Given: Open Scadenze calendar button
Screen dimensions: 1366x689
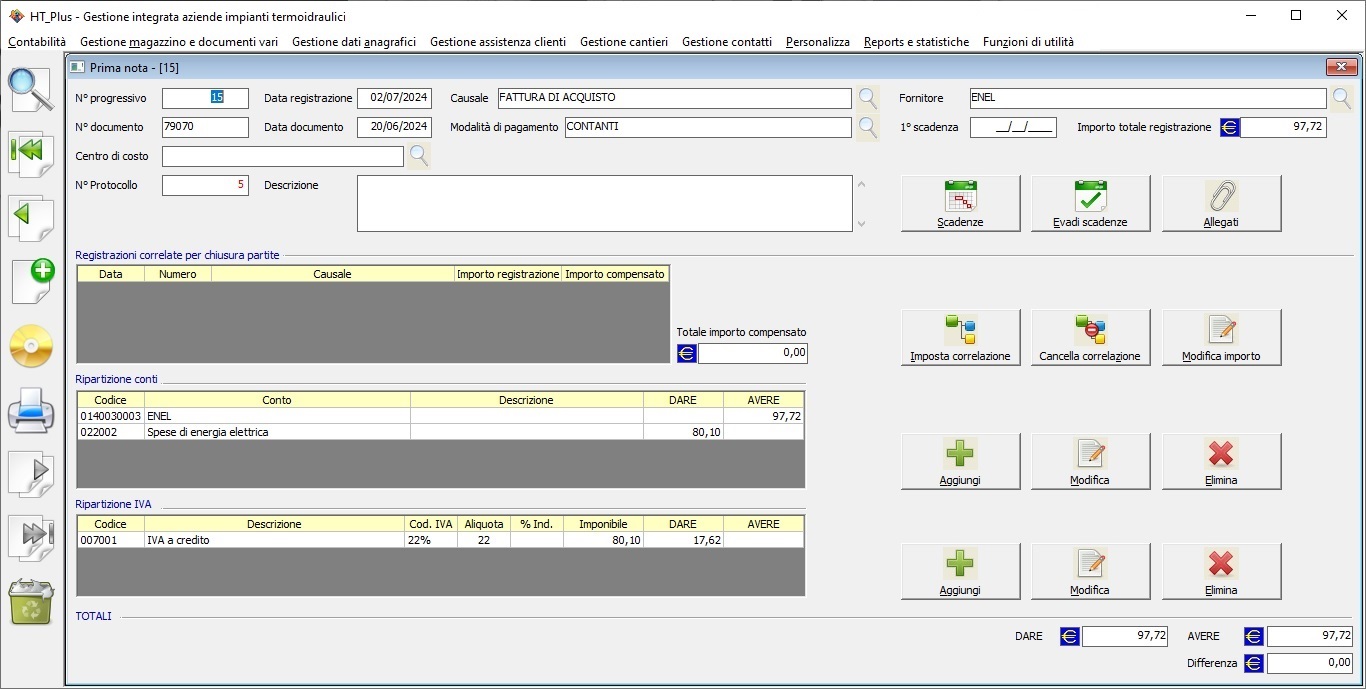Looking at the screenshot, I should [x=960, y=204].
